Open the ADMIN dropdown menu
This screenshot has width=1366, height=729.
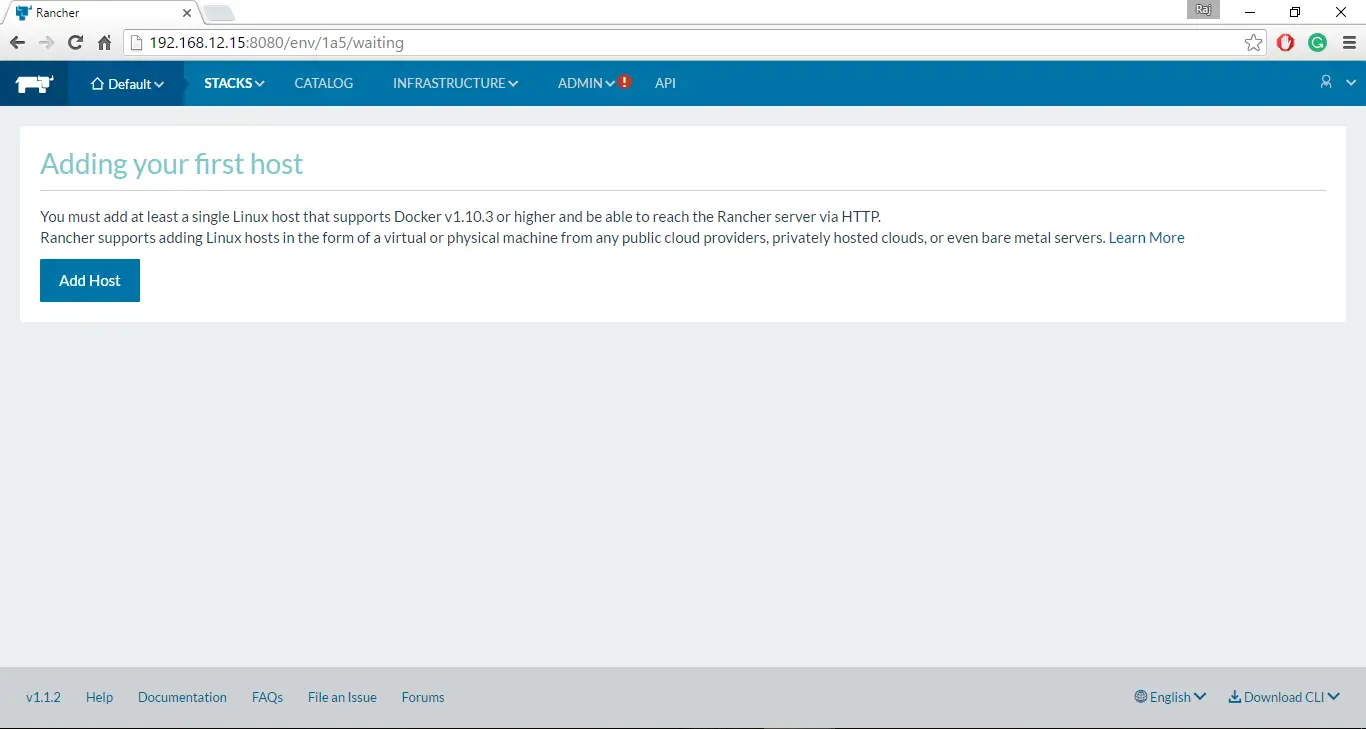tap(586, 83)
